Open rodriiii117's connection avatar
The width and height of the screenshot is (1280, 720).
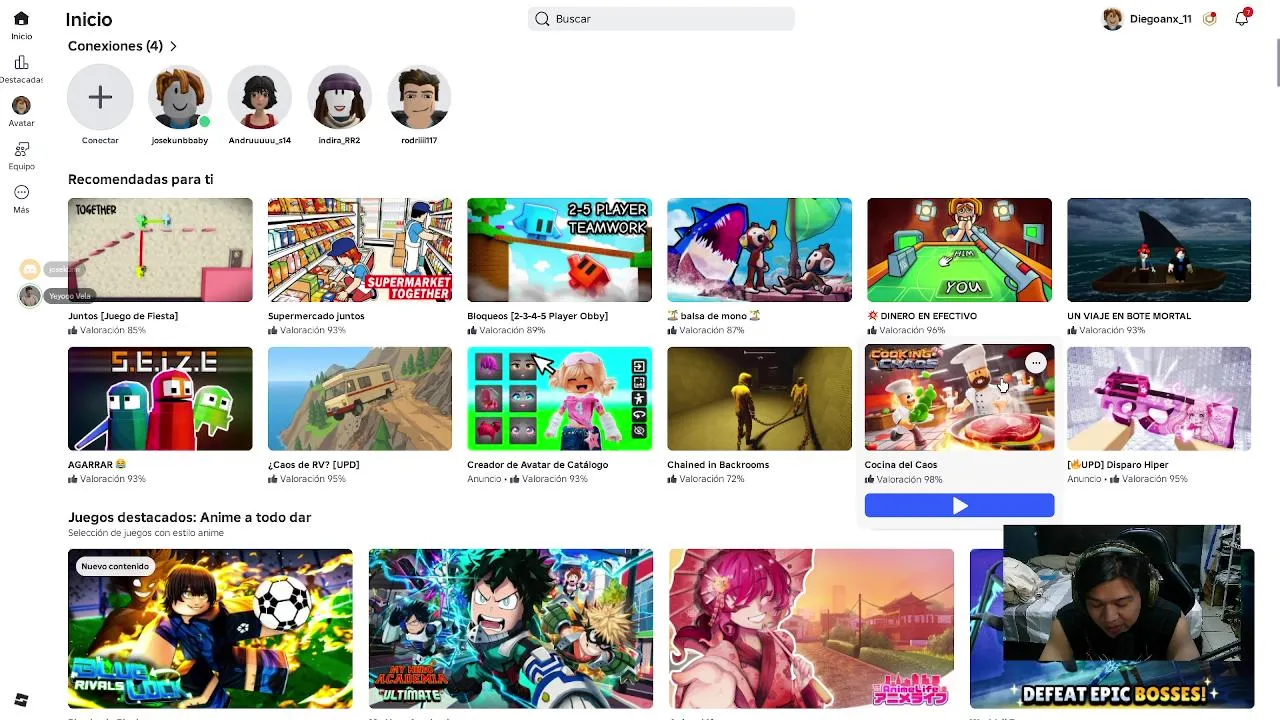coord(419,97)
